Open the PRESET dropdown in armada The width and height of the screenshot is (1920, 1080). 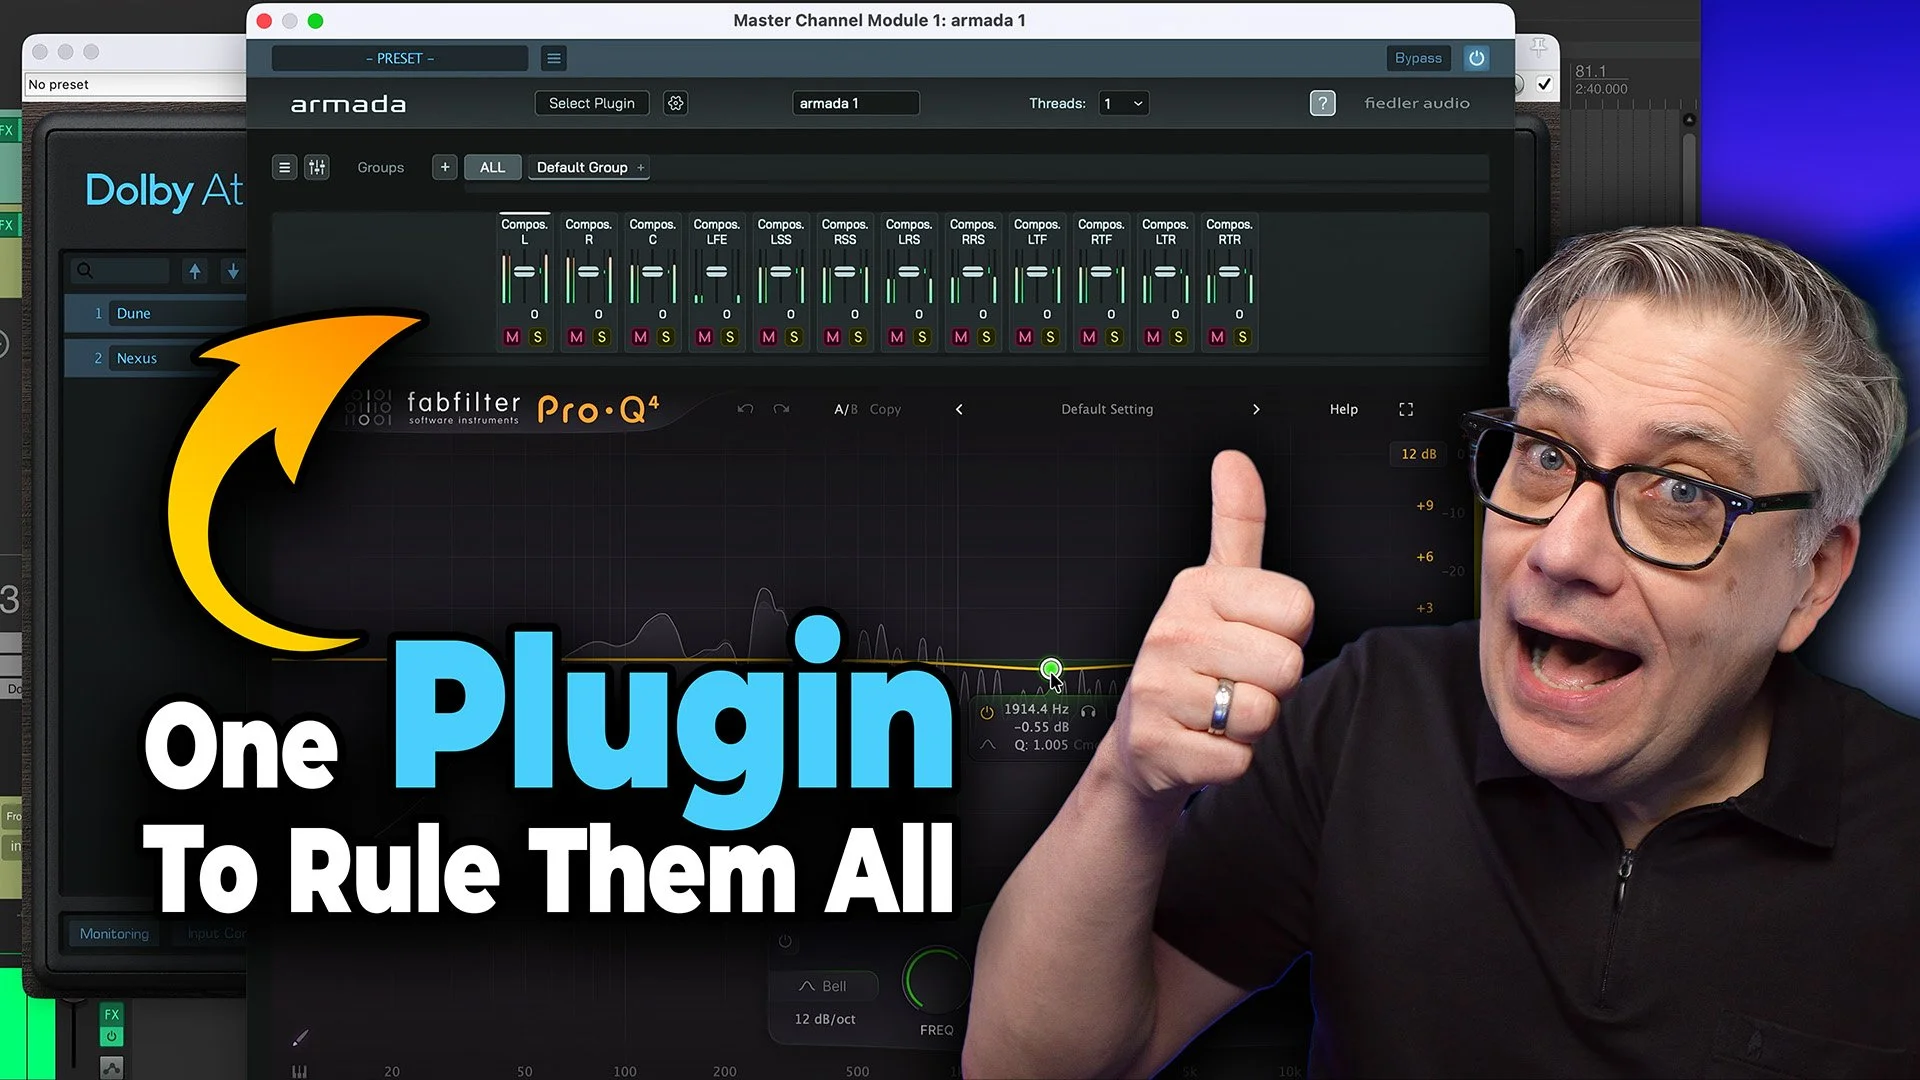[398, 58]
